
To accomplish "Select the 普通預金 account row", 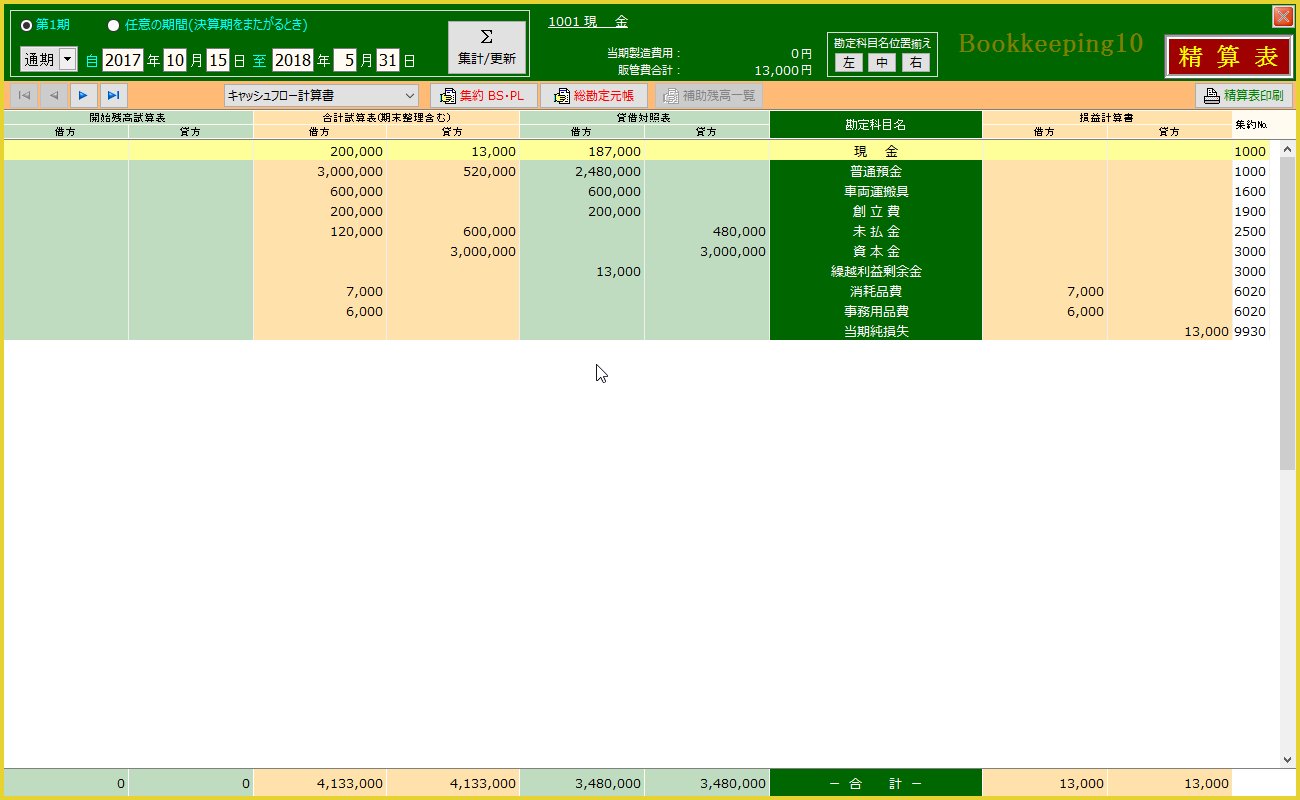I will [x=875, y=171].
